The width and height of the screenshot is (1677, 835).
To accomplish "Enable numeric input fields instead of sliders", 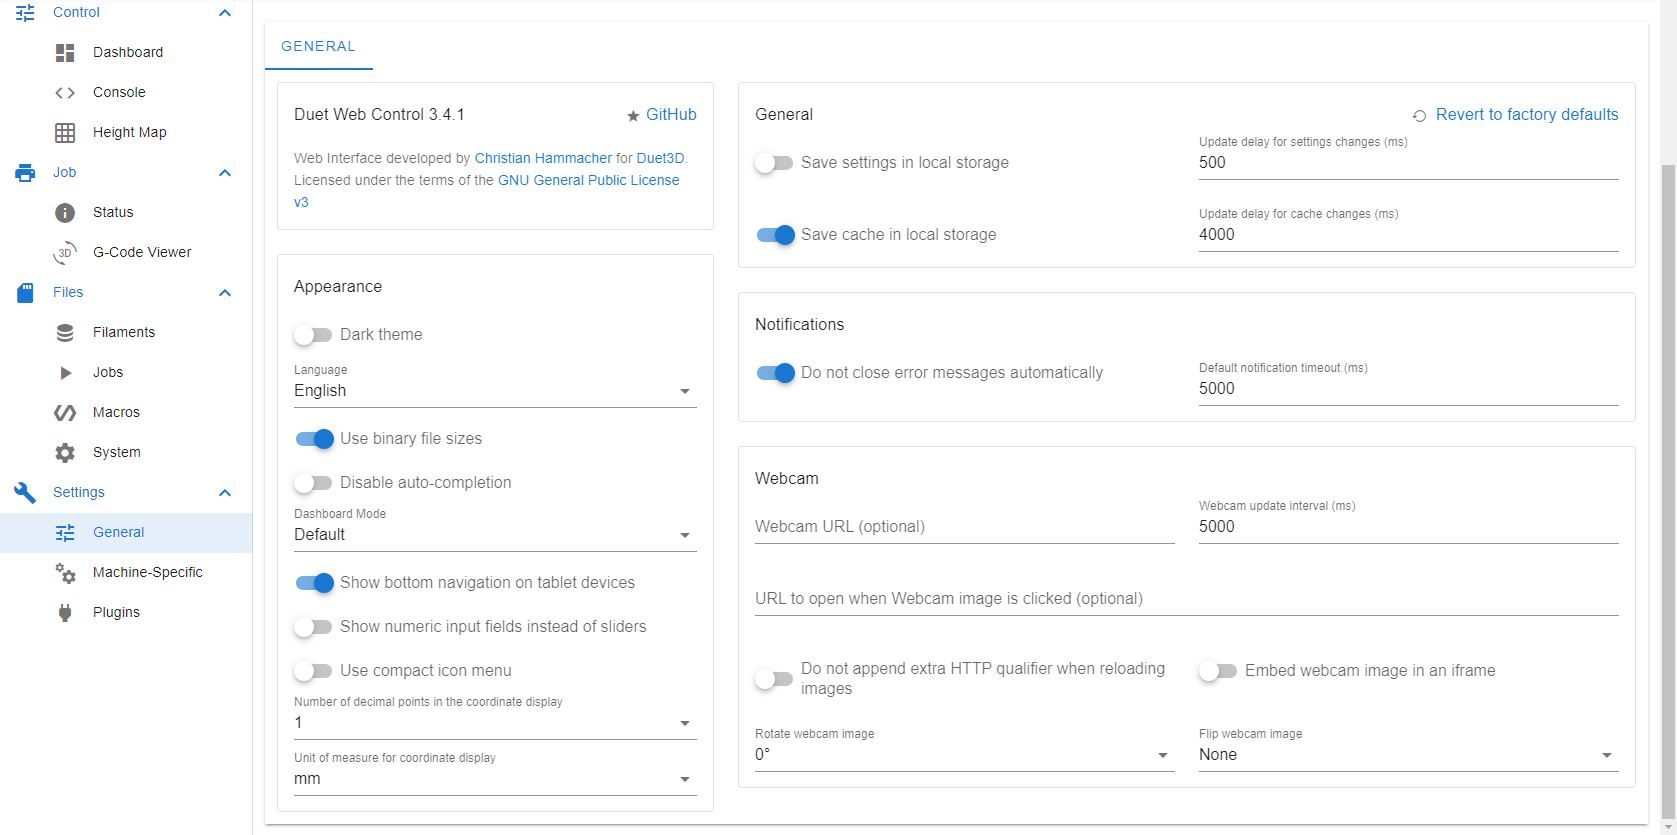I will [313, 626].
